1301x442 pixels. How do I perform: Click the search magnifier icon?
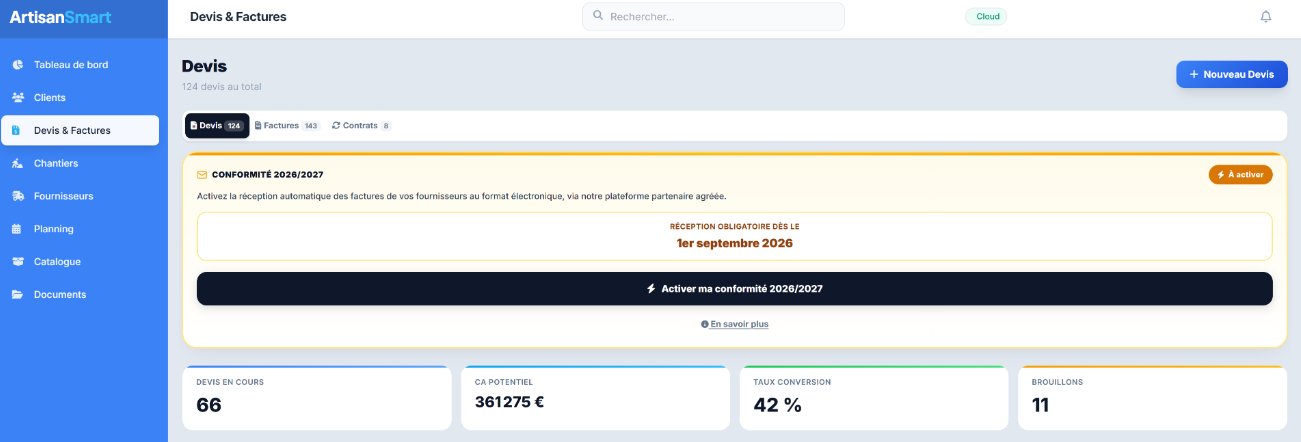598,16
